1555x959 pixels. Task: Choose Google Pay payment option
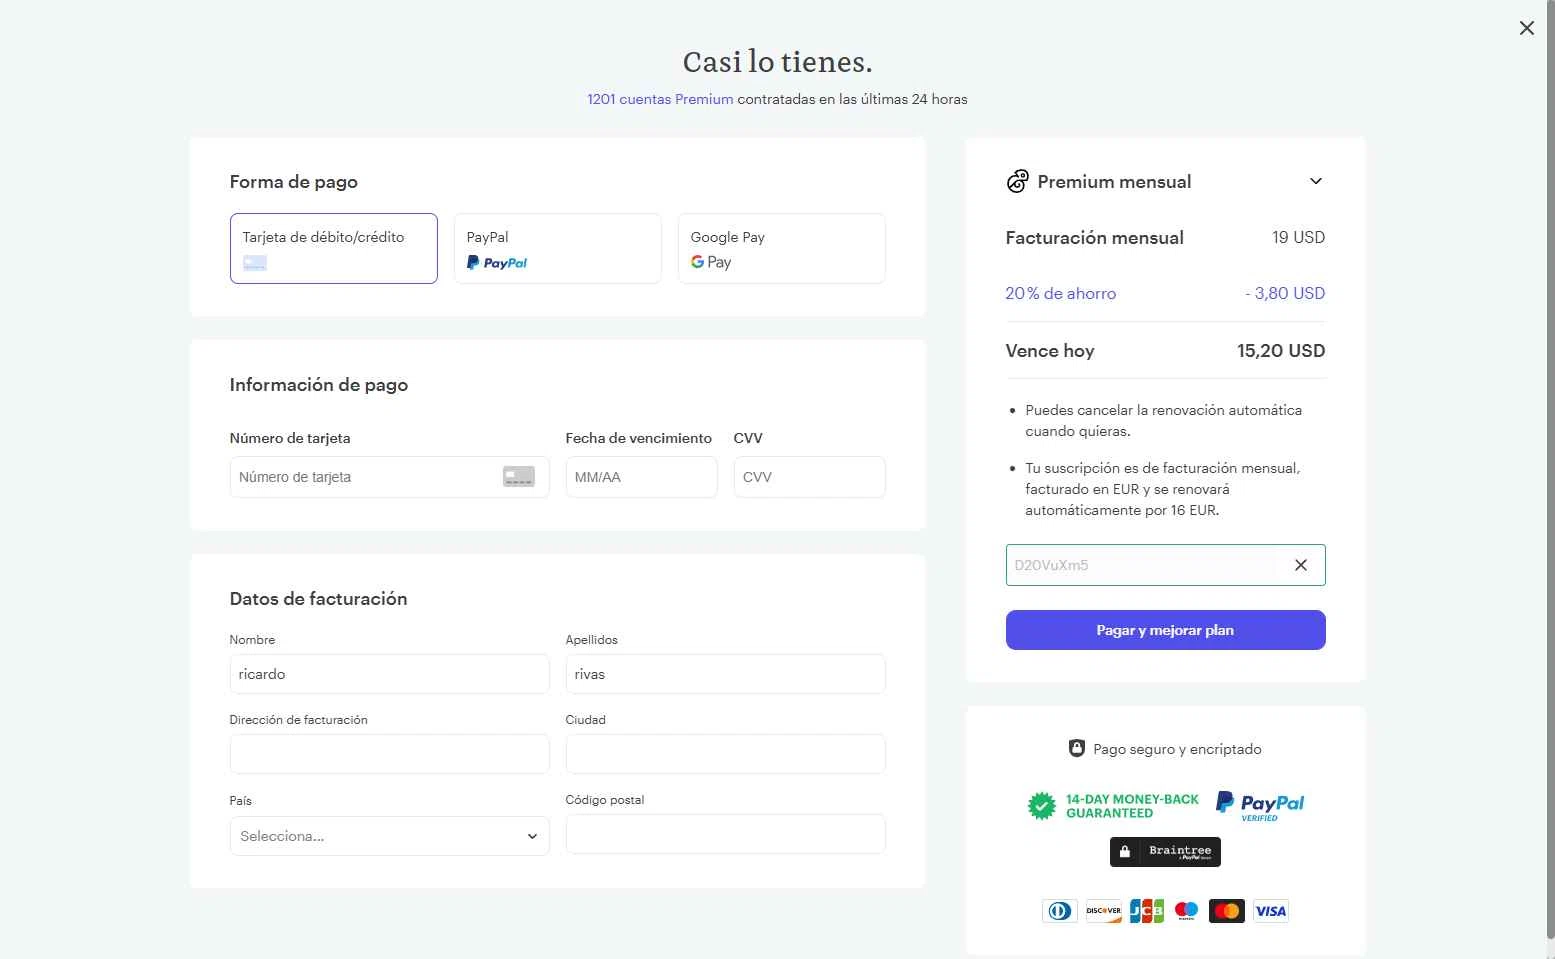(781, 248)
